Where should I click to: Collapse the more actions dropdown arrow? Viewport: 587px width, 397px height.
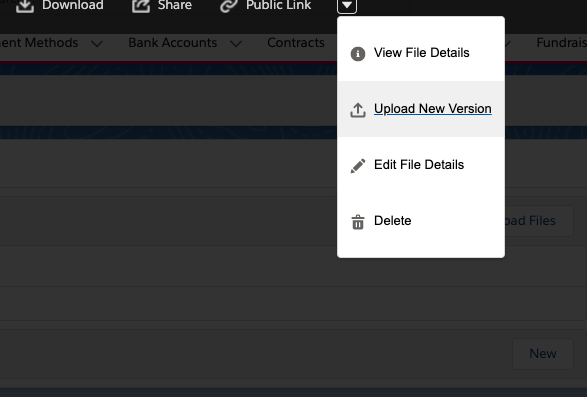pos(347,5)
